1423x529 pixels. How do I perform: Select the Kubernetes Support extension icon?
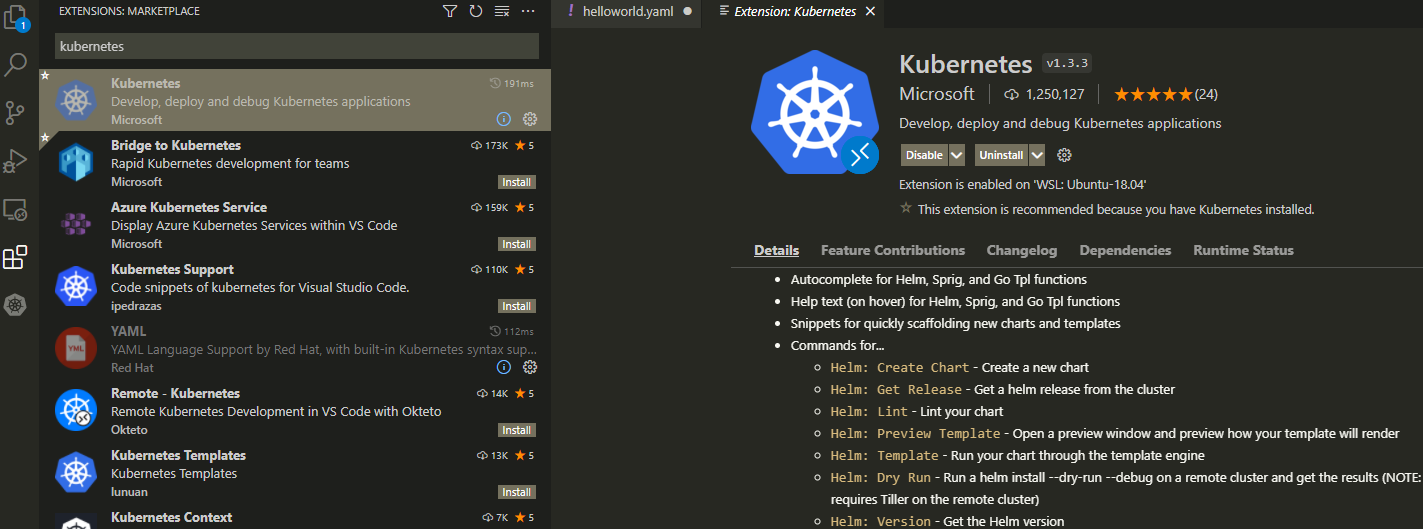tap(75, 287)
